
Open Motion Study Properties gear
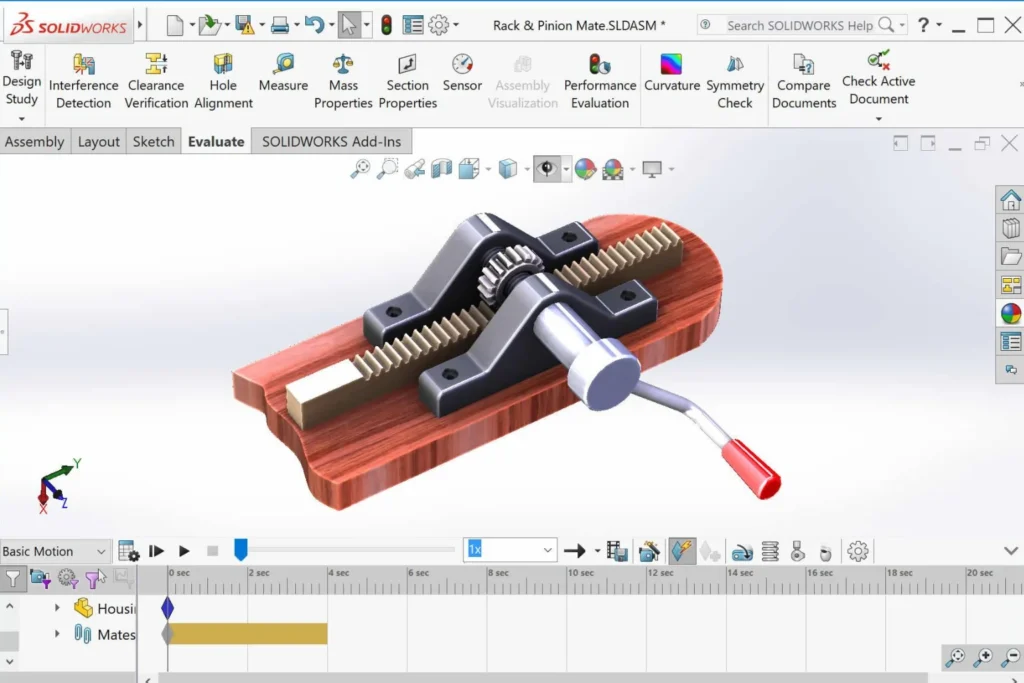click(x=857, y=552)
